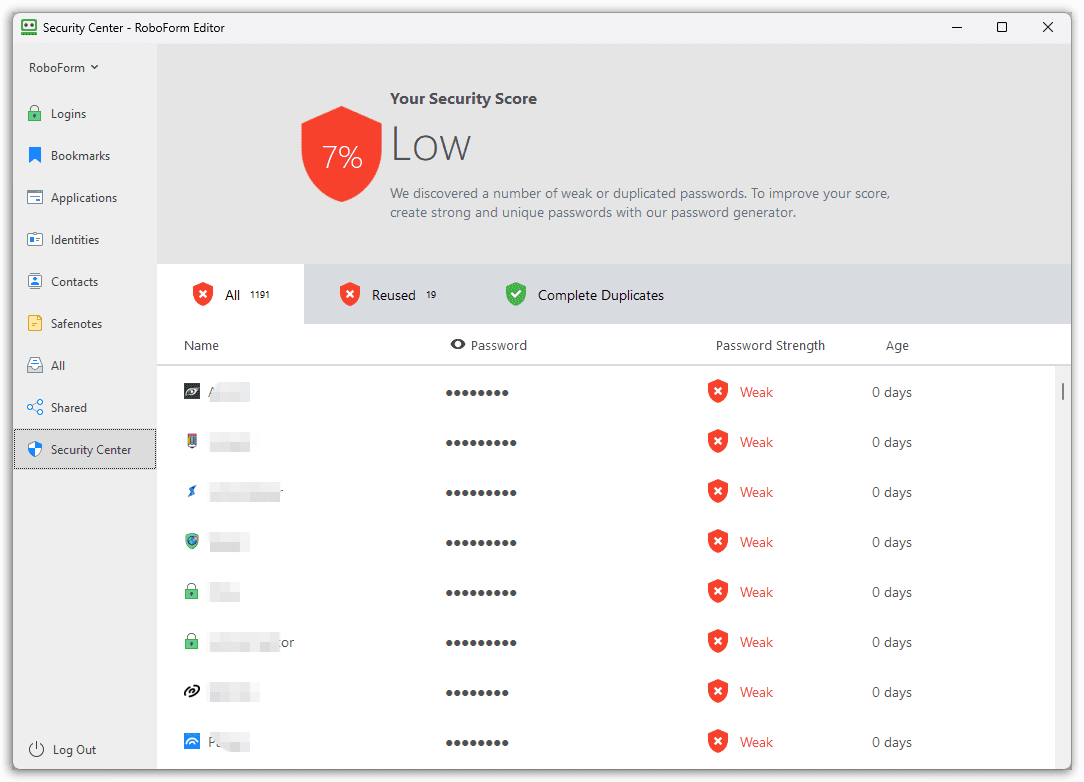The height and width of the screenshot is (782, 1084).
Task: Click the green padlock beside name ending 'or'
Action: (x=191, y=641)
